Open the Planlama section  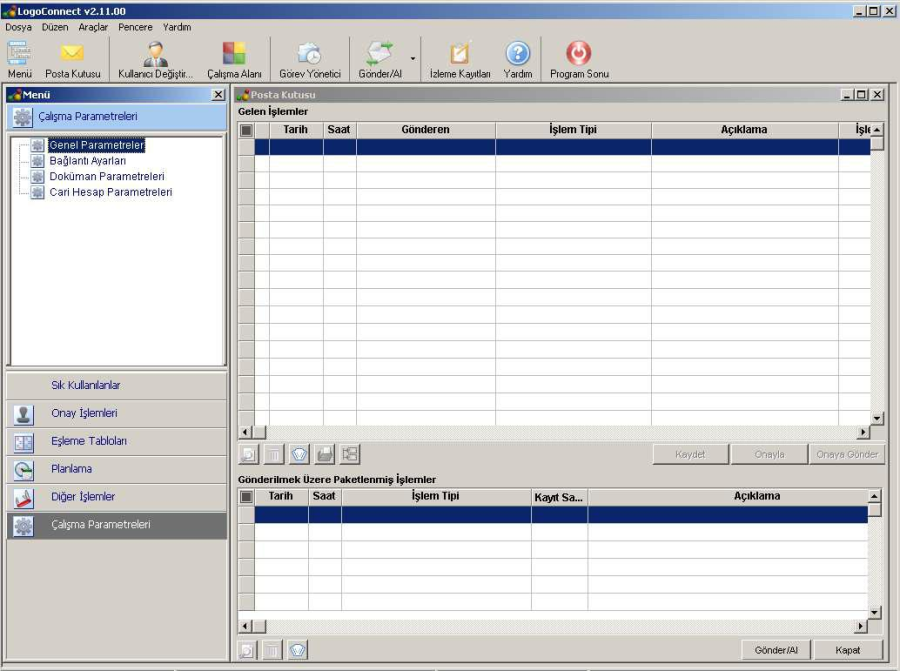pyautogui.click(x=117, y=469)
